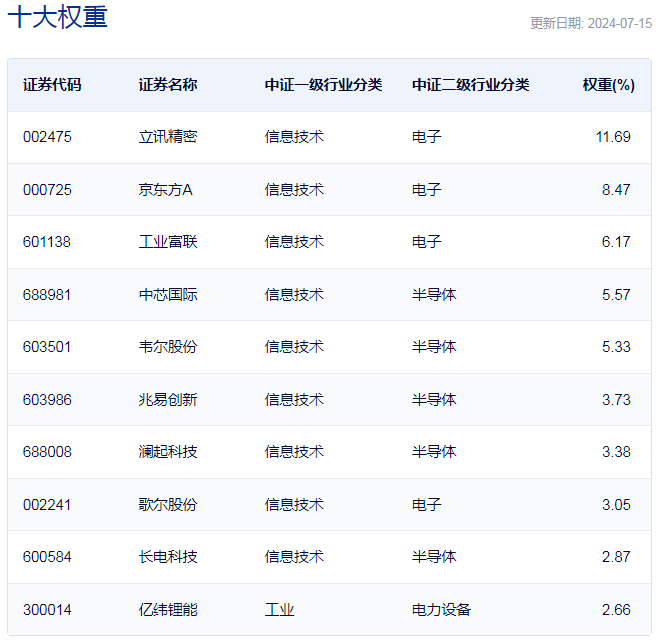Click the stock name 兆易创新

click(168, 400)
